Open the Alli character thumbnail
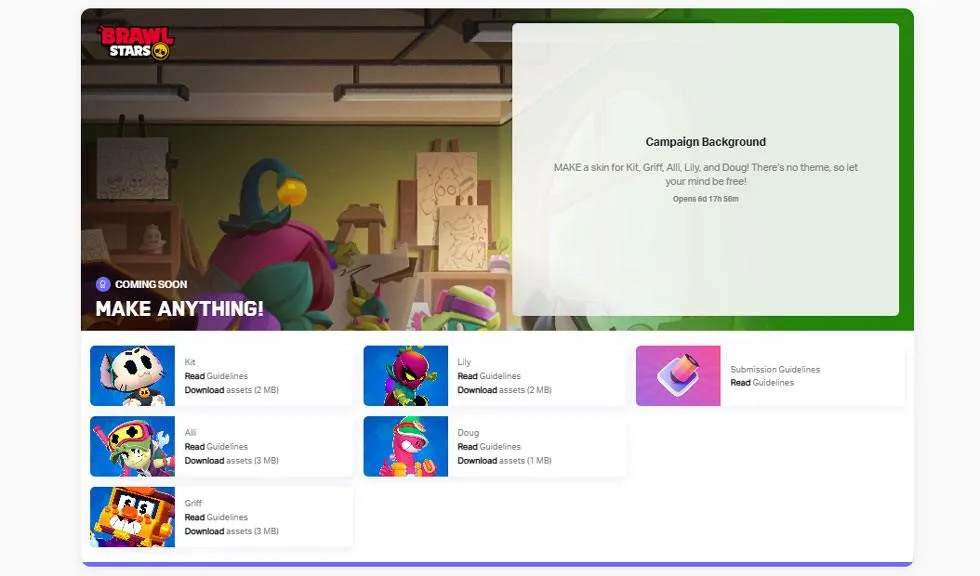 click(132, 446)
